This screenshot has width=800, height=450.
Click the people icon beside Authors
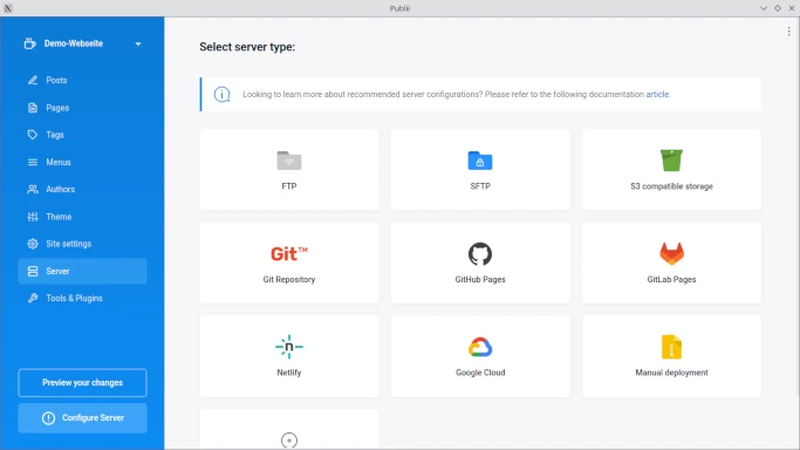tap(33, 189)
